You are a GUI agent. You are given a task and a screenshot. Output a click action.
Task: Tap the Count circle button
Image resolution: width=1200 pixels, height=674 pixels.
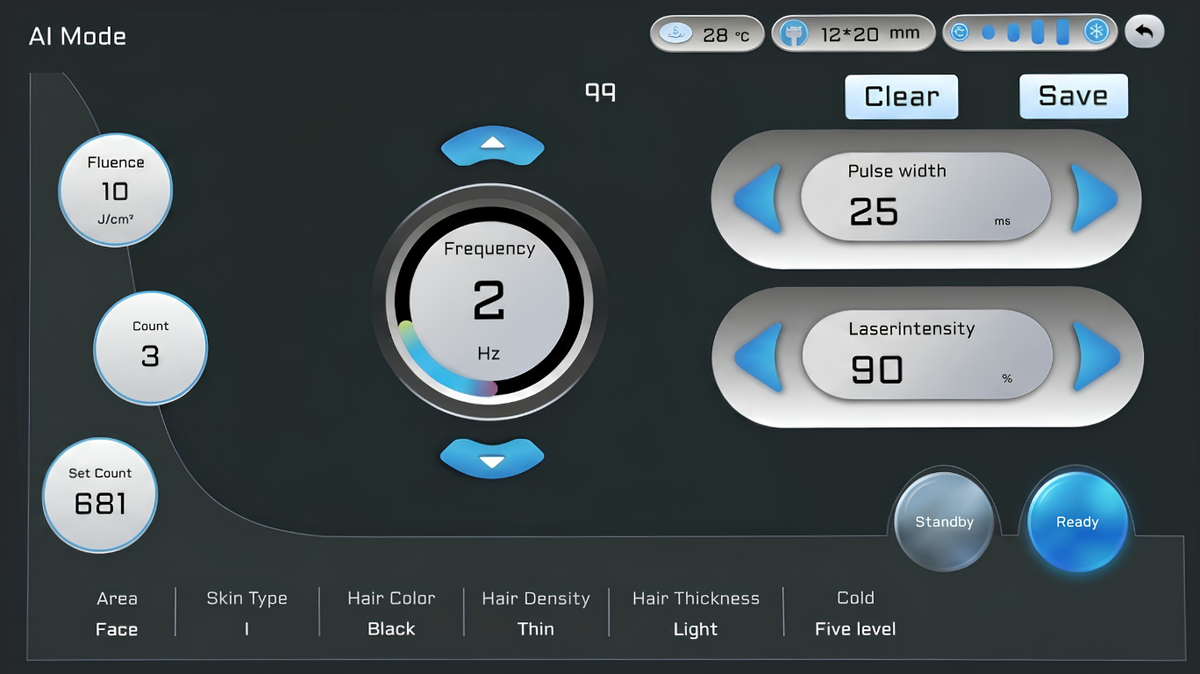[x=150, y=347]
